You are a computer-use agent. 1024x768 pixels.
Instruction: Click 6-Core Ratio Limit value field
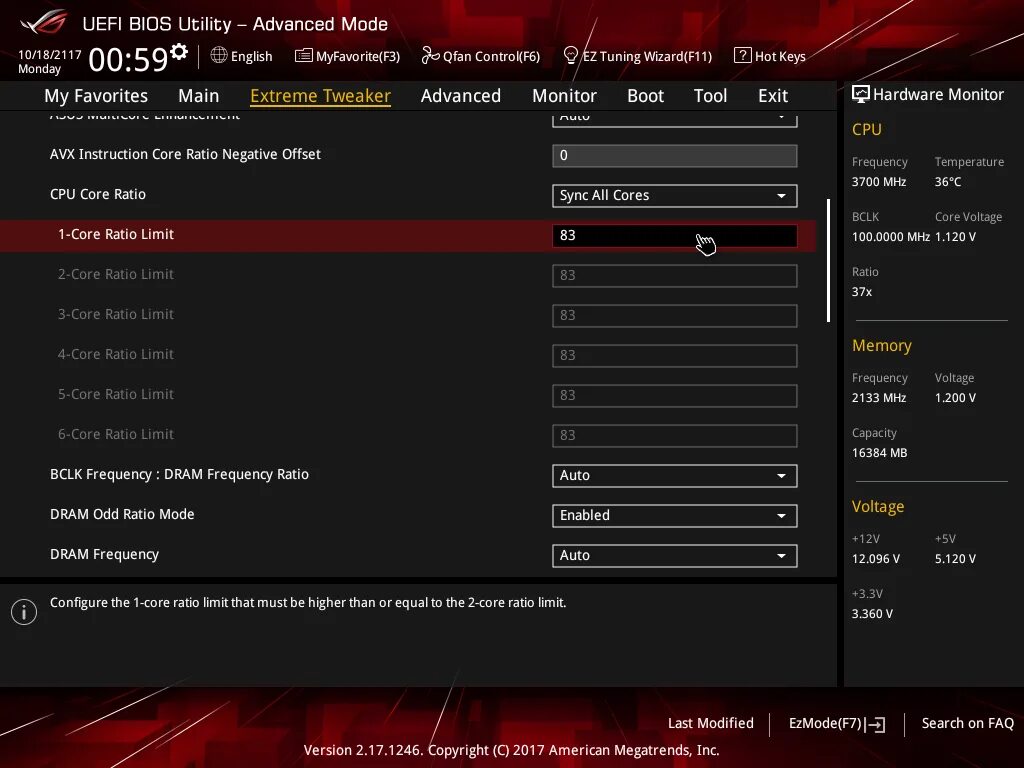(x=675, y=436)
